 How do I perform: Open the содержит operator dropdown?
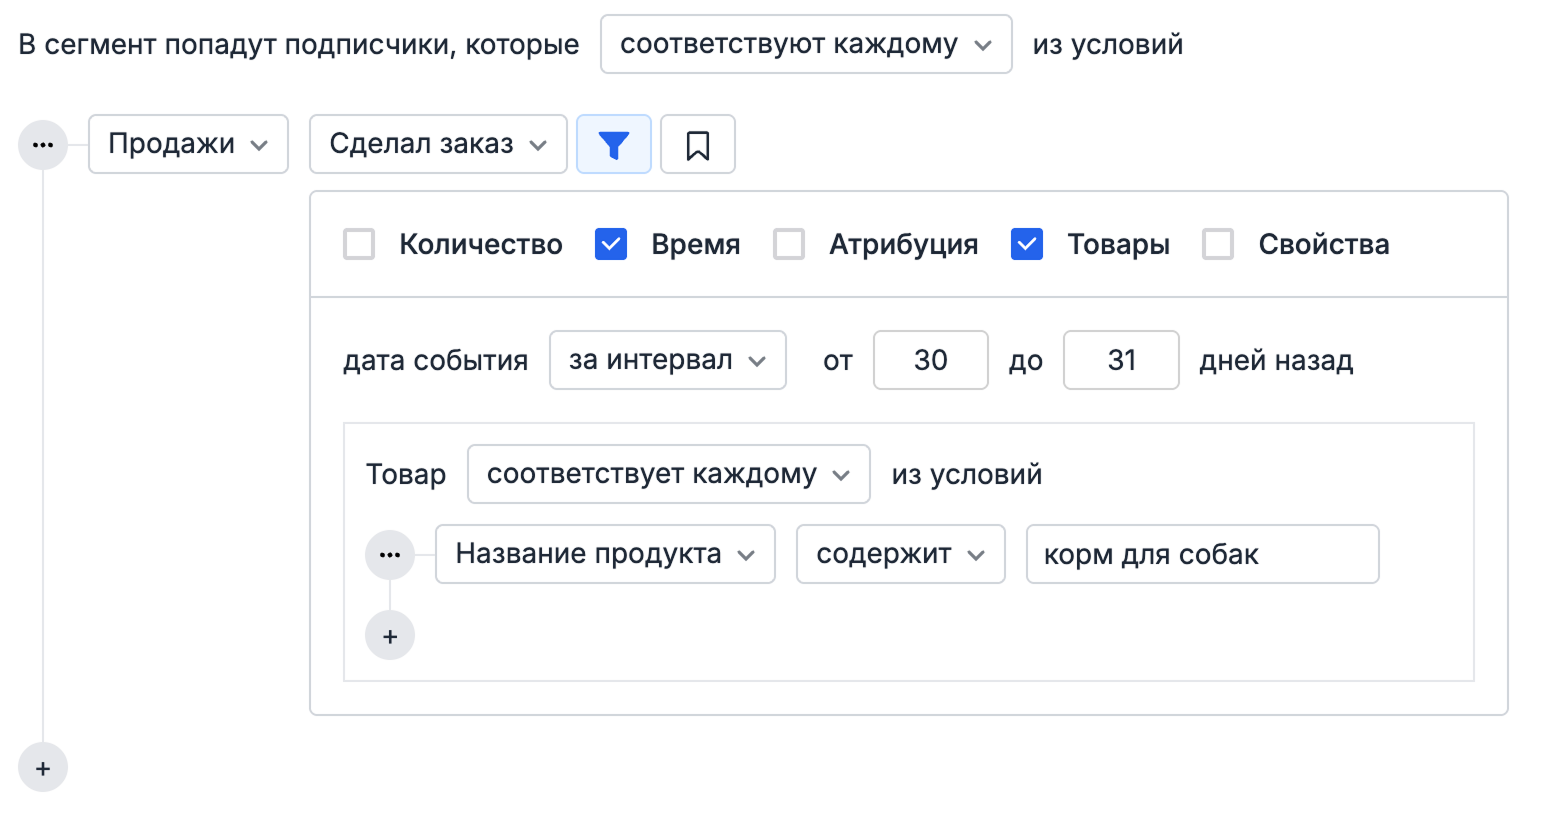pos(900,554)
